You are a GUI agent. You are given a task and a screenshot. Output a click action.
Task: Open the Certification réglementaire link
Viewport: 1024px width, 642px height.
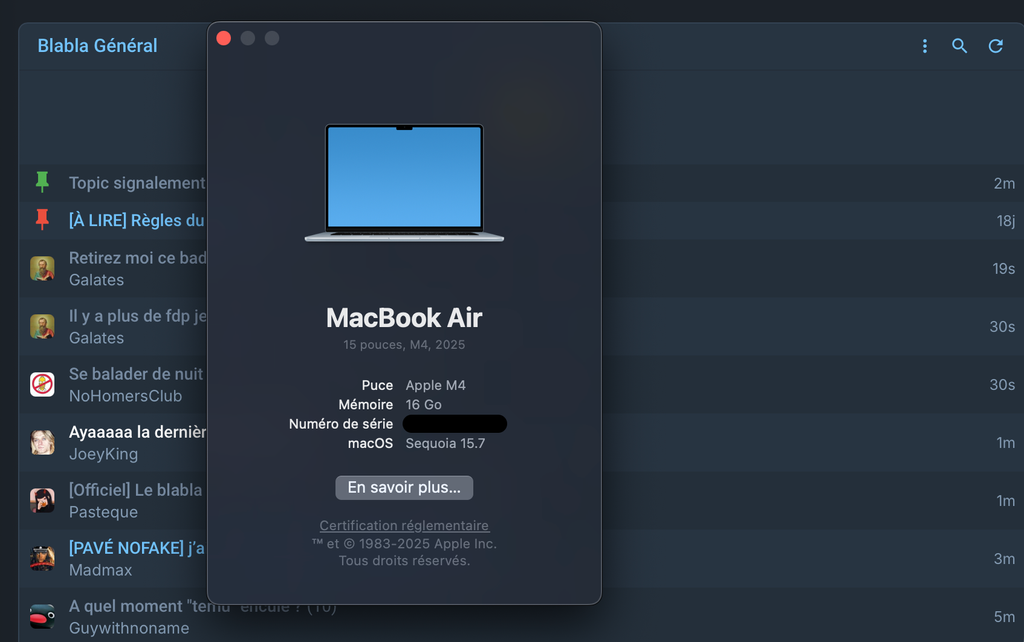click(404, 526)
